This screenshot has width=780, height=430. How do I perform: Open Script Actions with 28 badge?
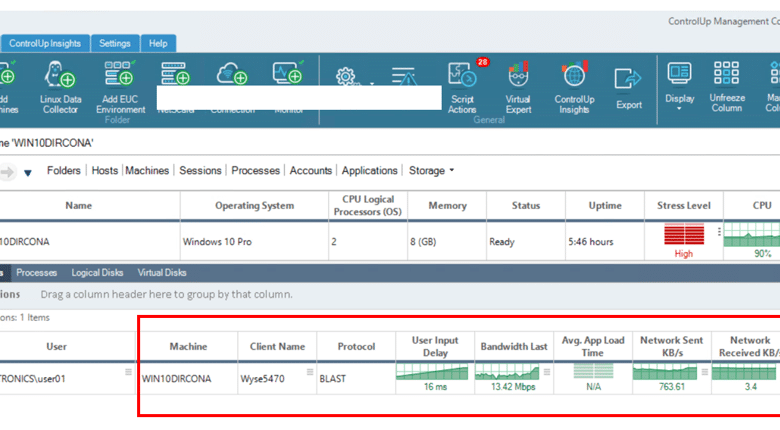click(462, 87)
